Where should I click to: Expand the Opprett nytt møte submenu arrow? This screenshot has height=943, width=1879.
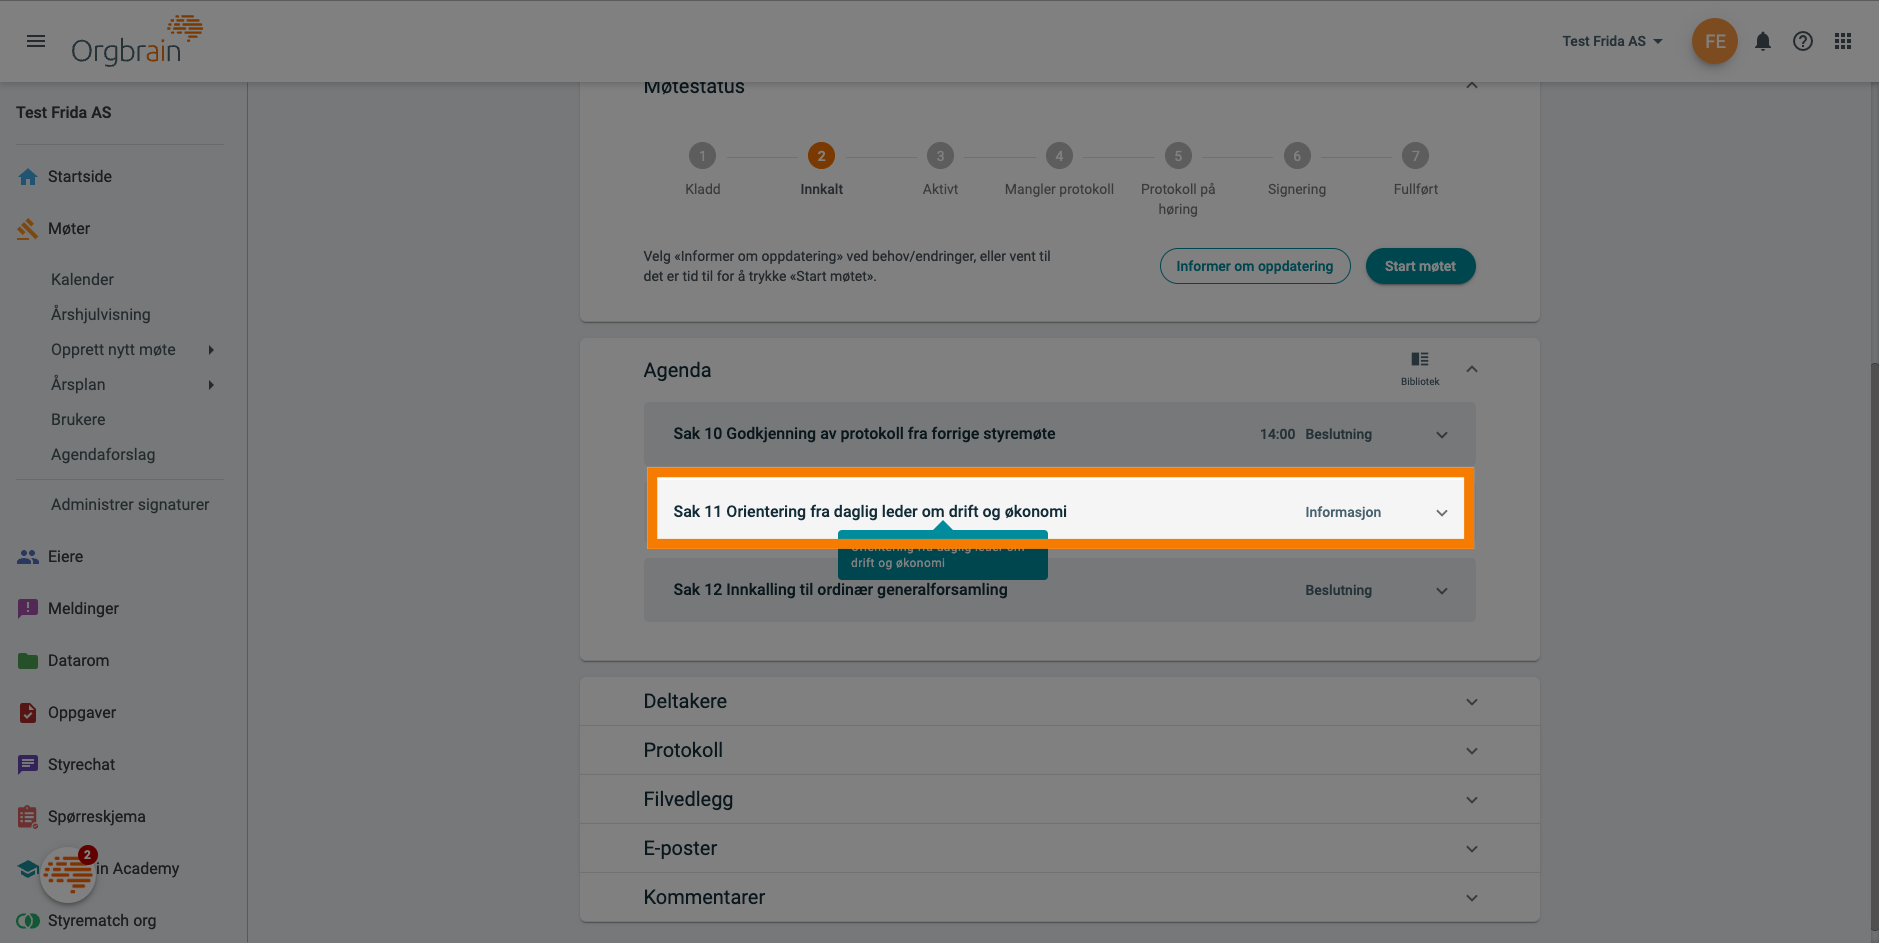click(211, 349)
